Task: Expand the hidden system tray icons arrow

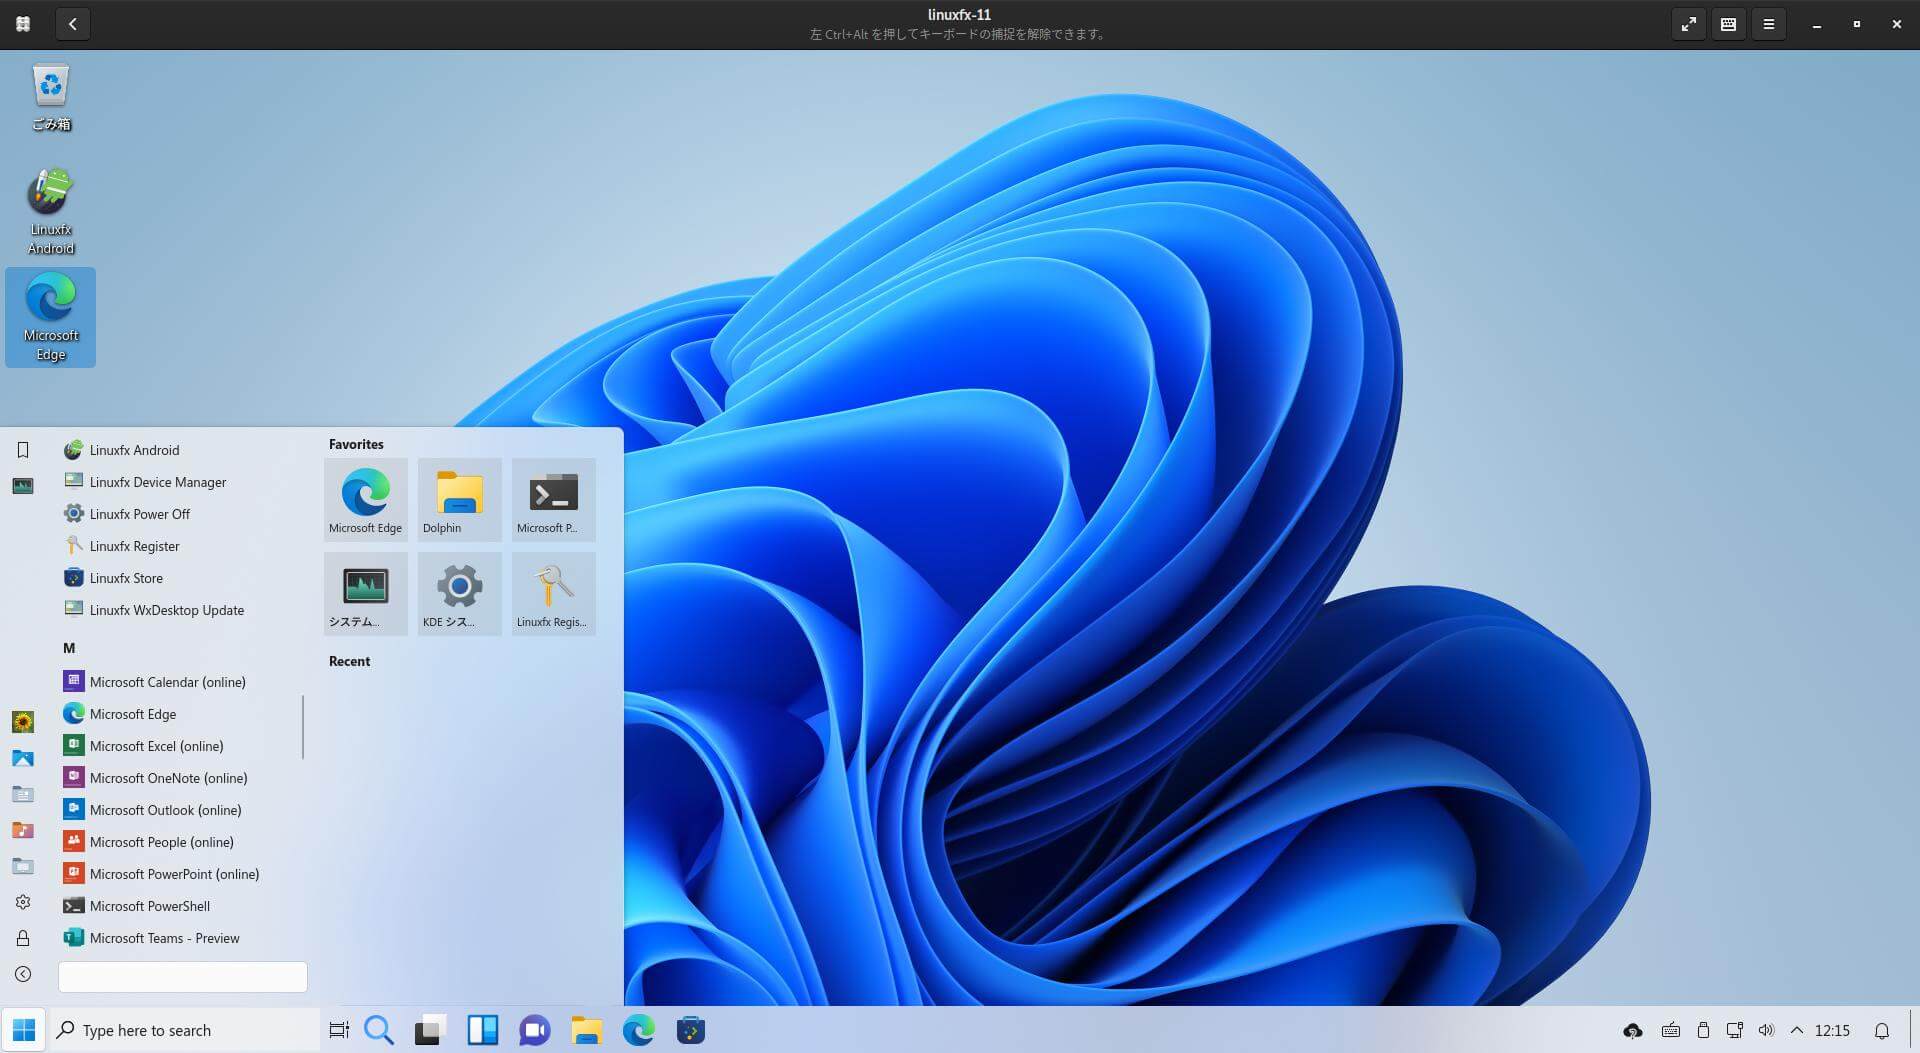Action: pyautogui.click(x=1797, y=1030)
